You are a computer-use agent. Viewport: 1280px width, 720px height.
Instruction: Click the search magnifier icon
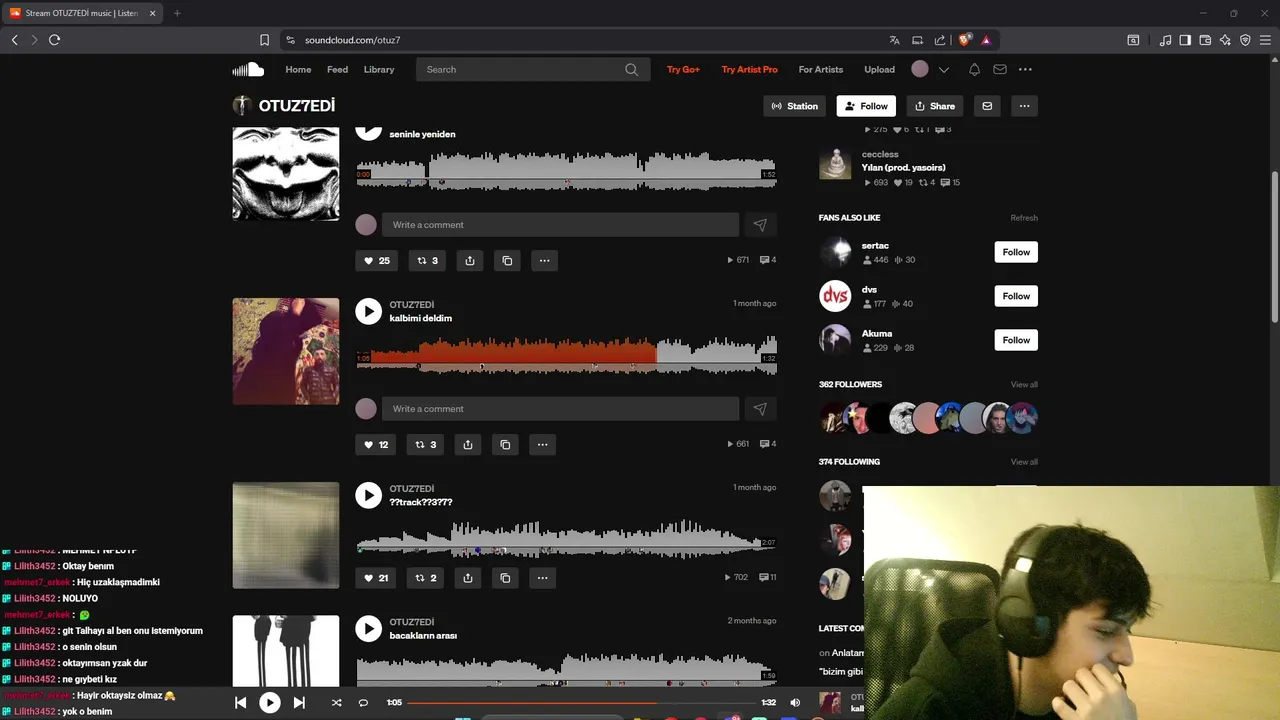631,69
